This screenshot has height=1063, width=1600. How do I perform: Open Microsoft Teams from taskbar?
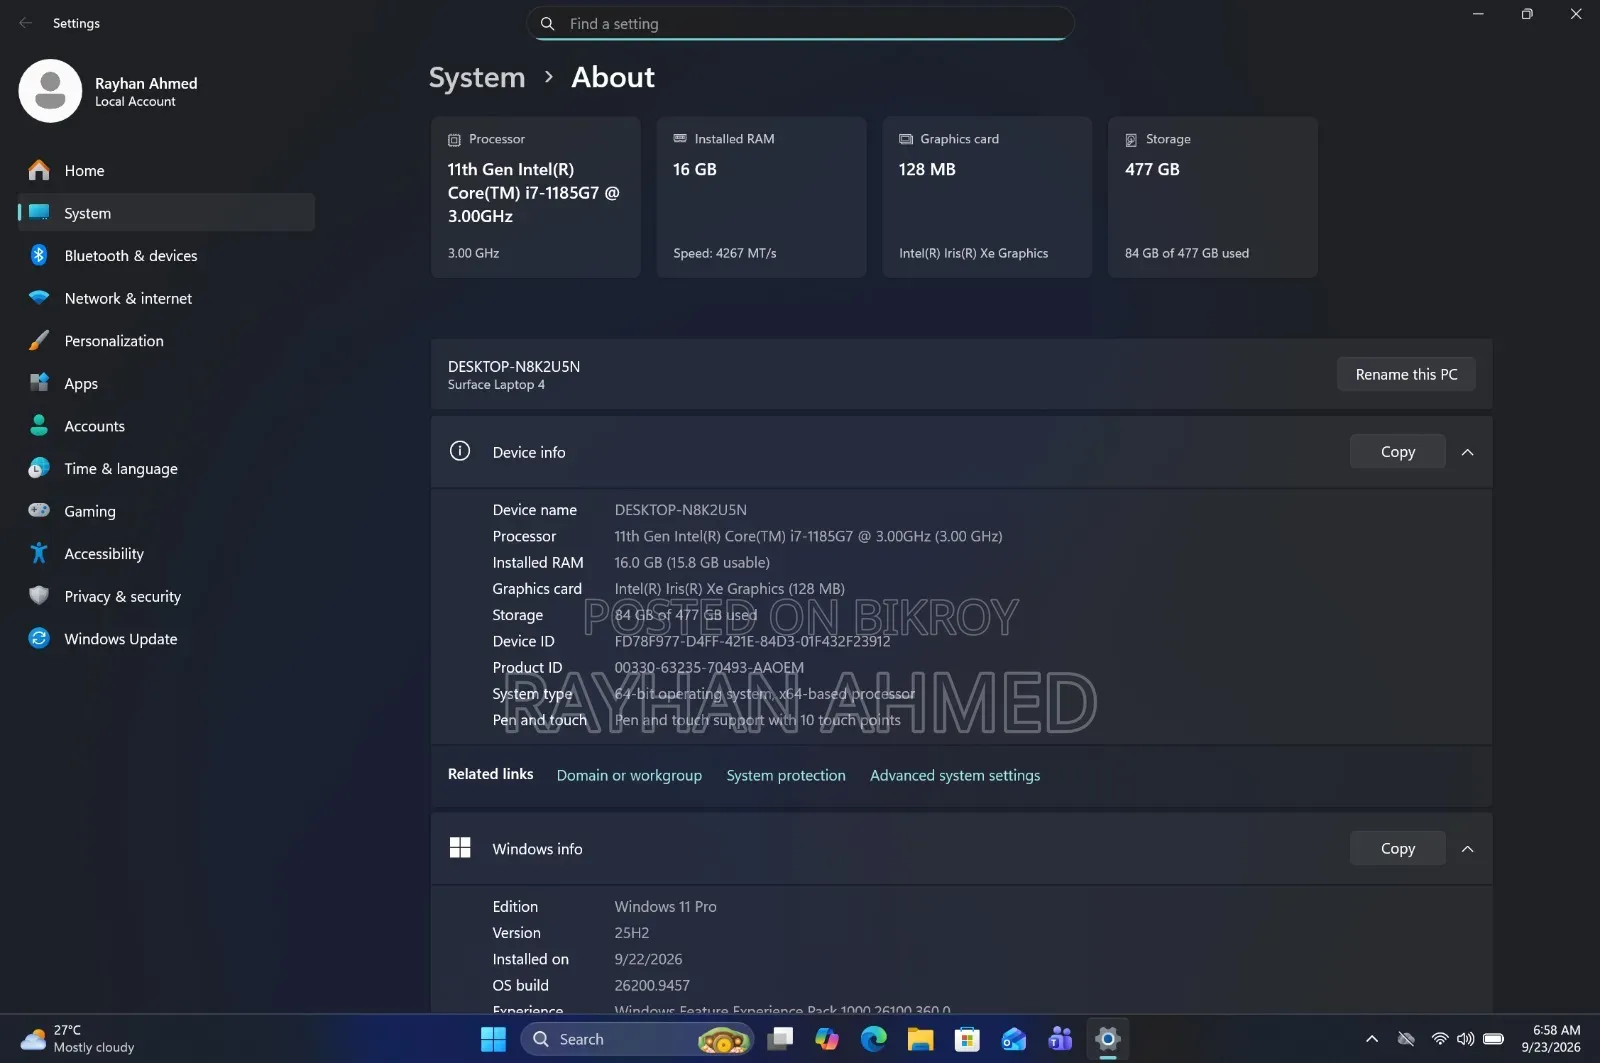click(1061, 1039)
